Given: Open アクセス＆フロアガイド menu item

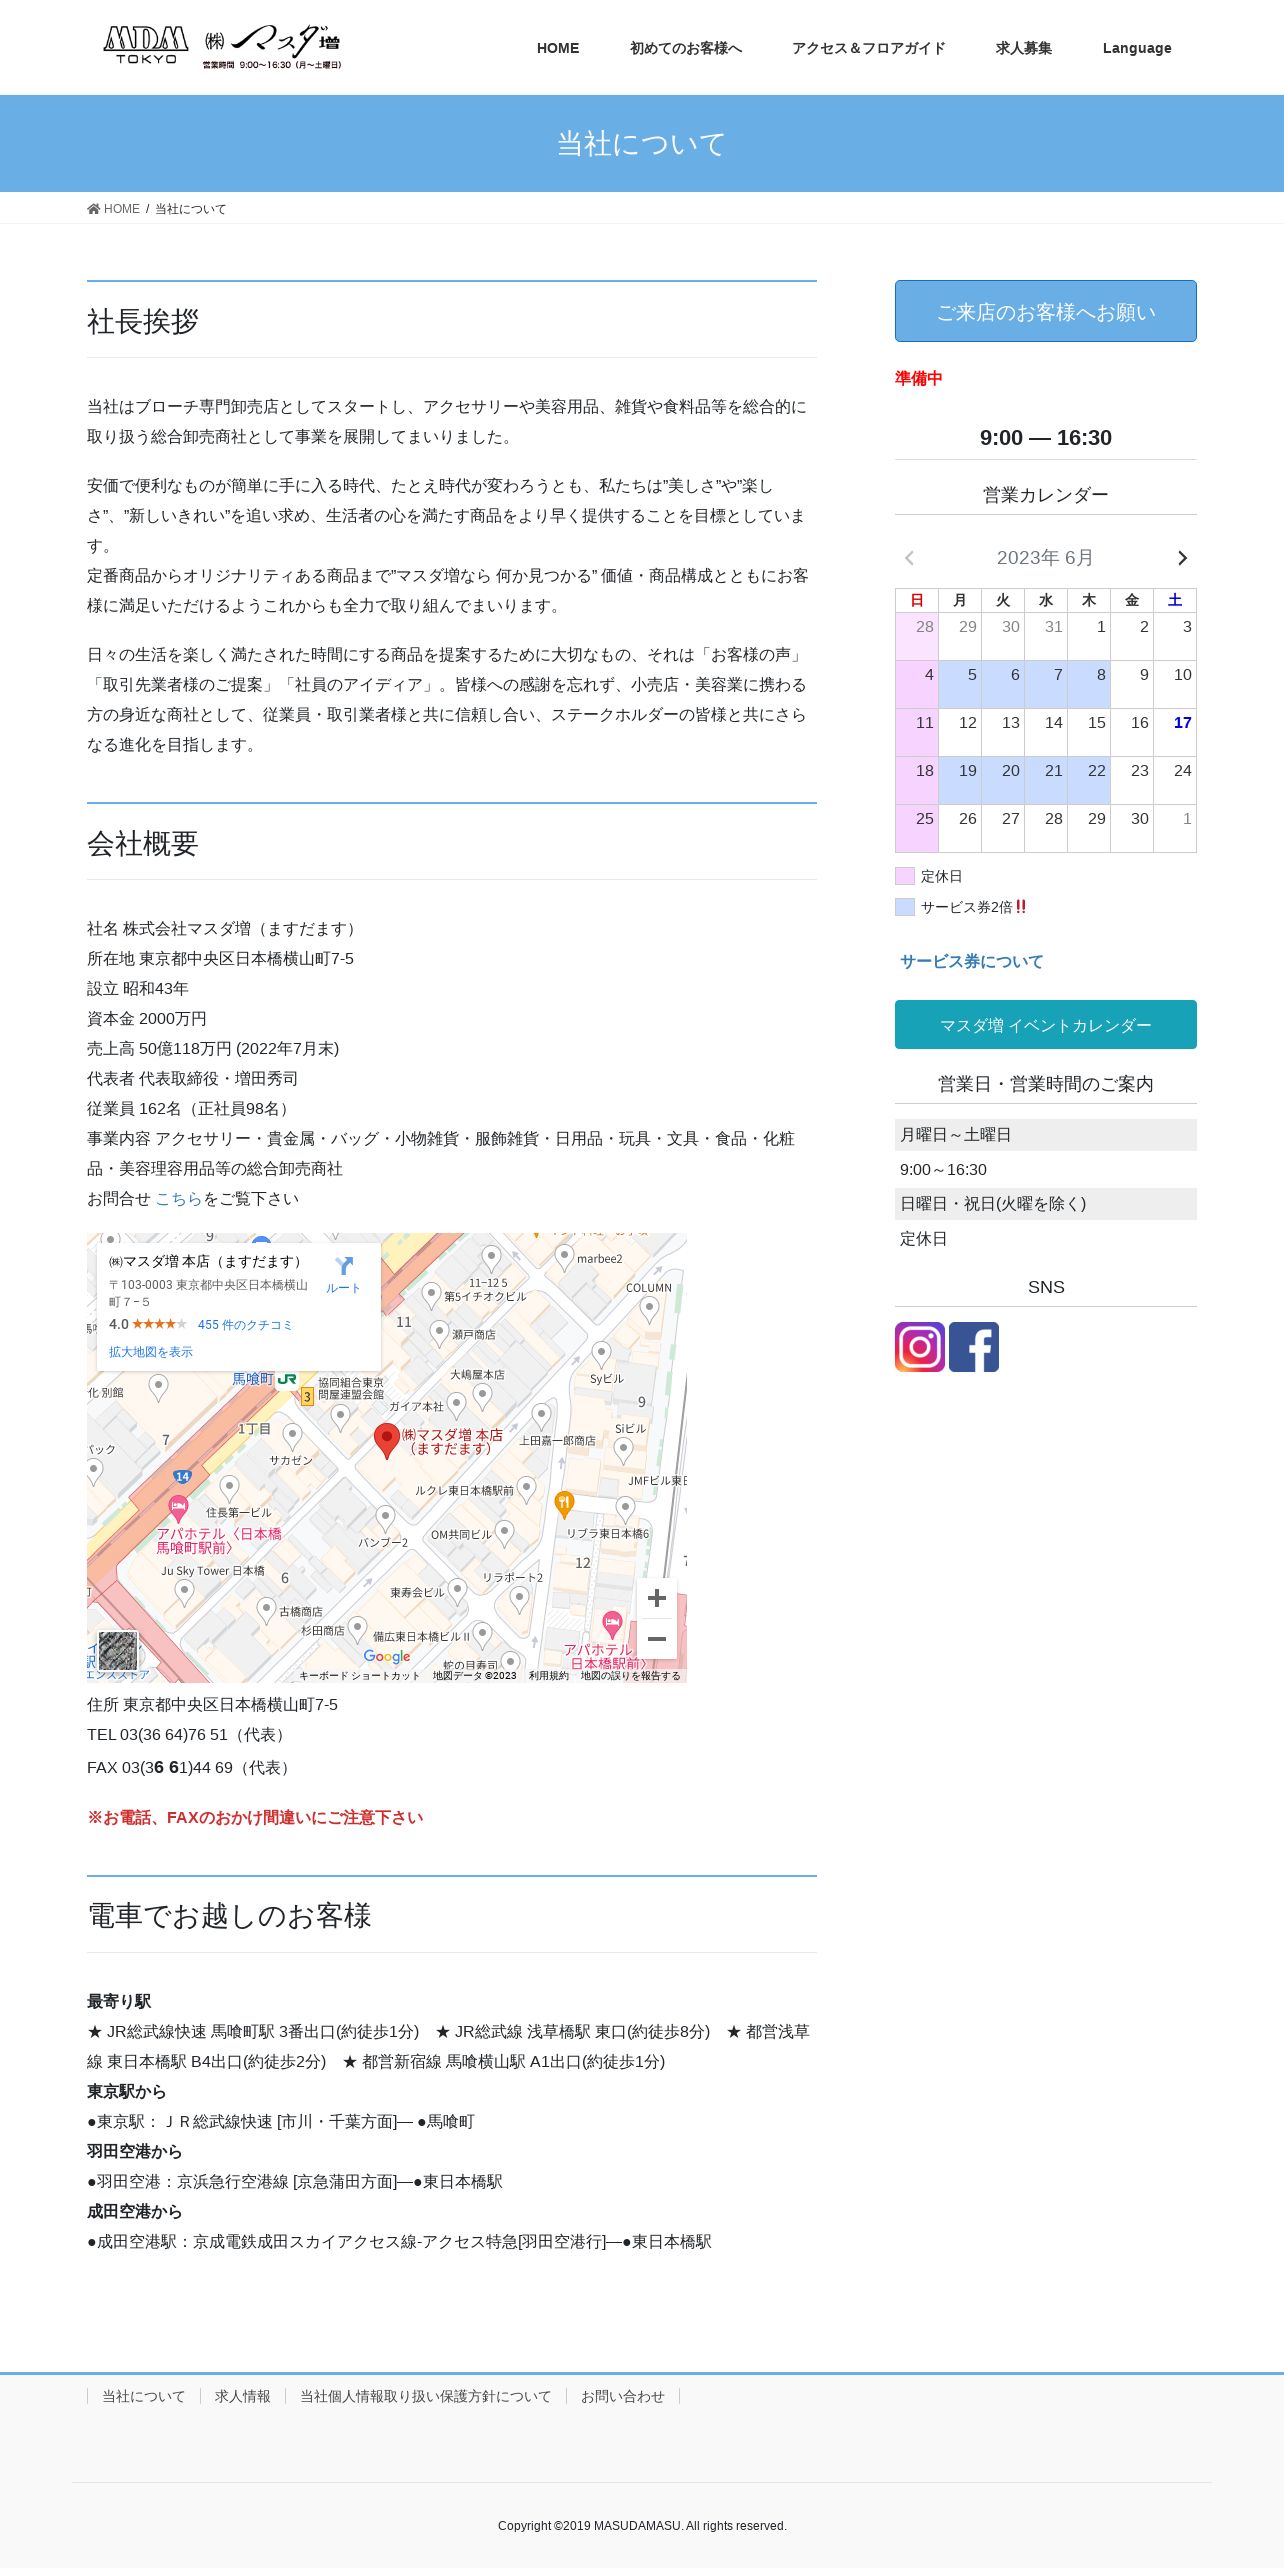Looking at the screenshot, I should tap(869, 48).
